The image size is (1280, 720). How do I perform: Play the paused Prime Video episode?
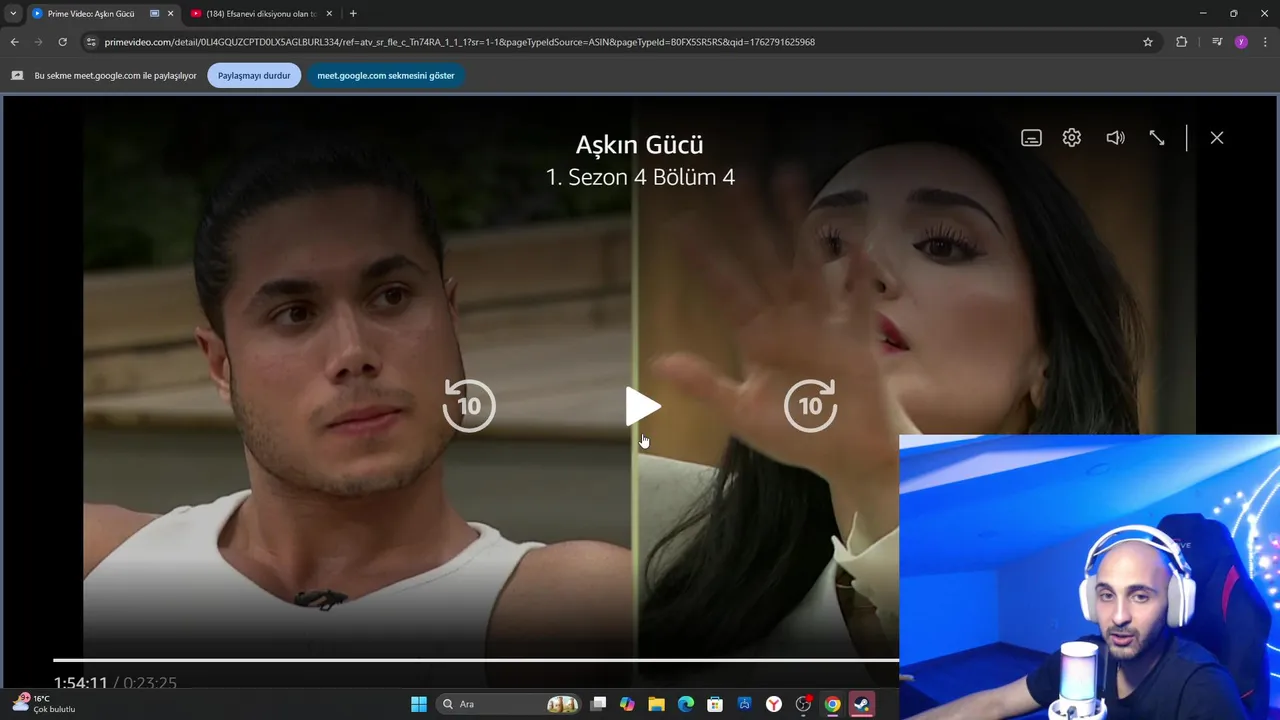click(x=643, y=406)
